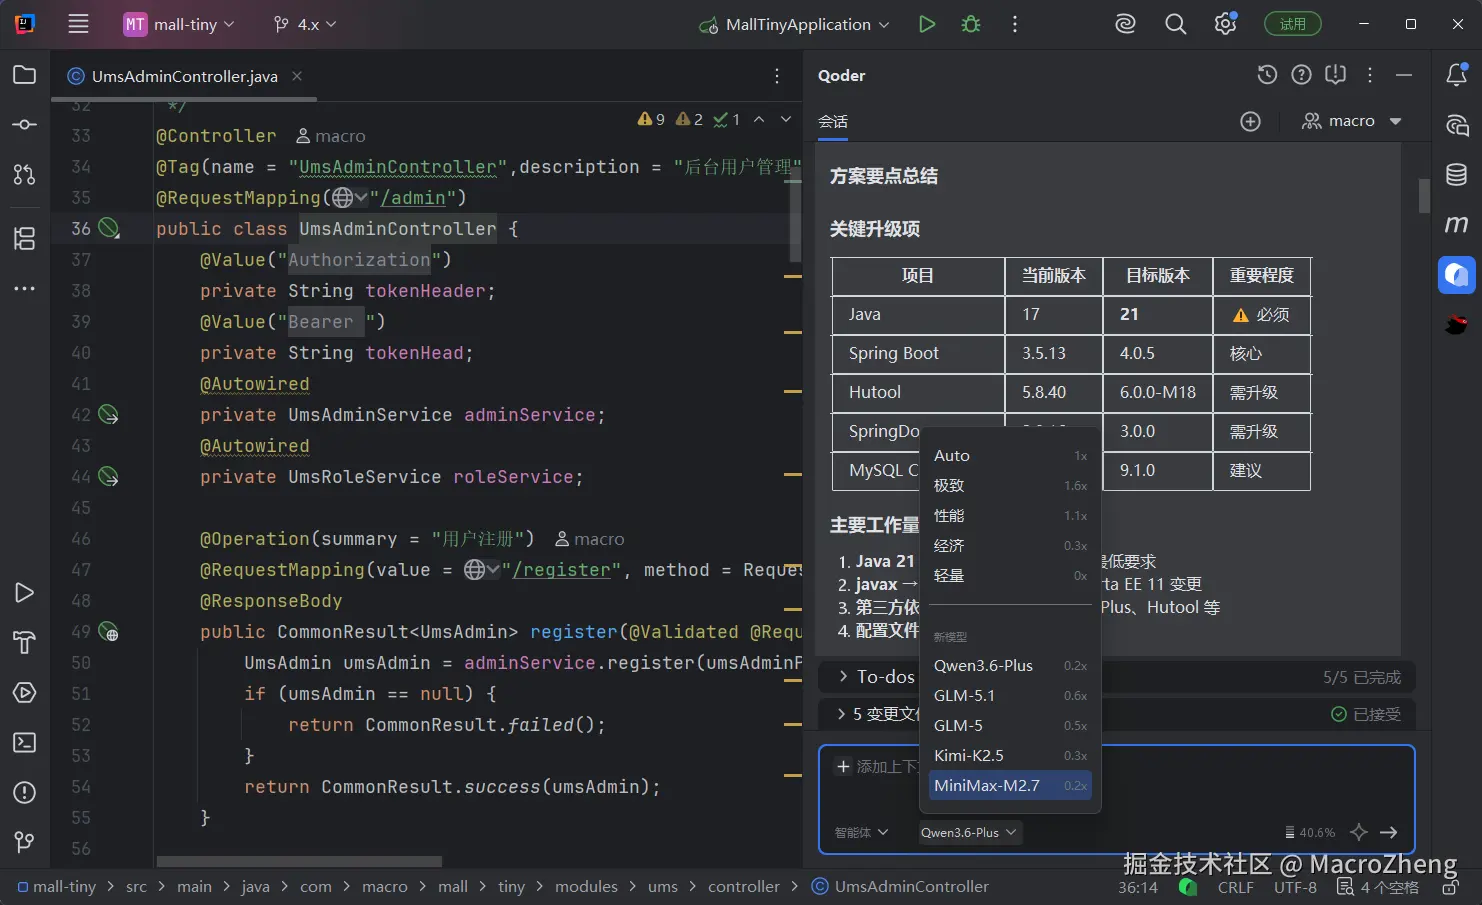Open Search Everywhere magnifier
1482x905 pixels.
click(x=1176, y=24)
